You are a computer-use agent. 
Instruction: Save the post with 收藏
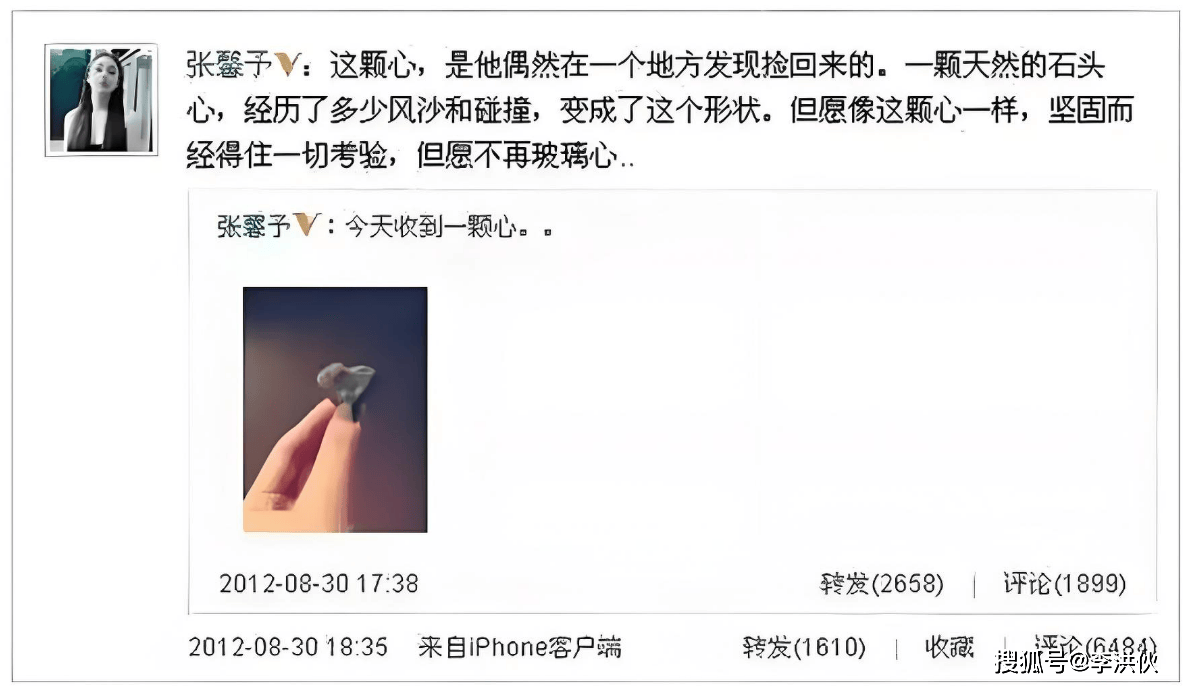[x=949, y=647]
